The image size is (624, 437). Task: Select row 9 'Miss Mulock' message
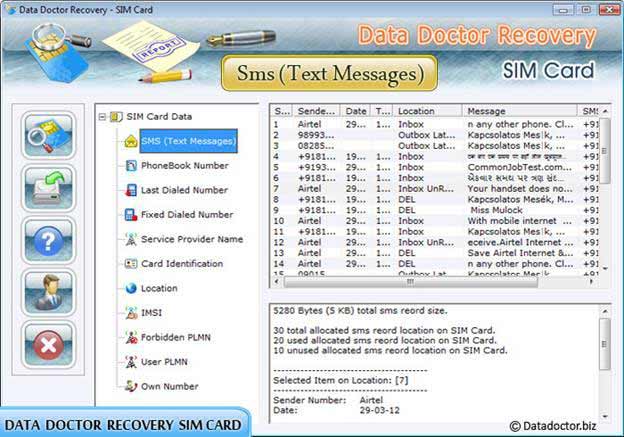click(435, 210)
